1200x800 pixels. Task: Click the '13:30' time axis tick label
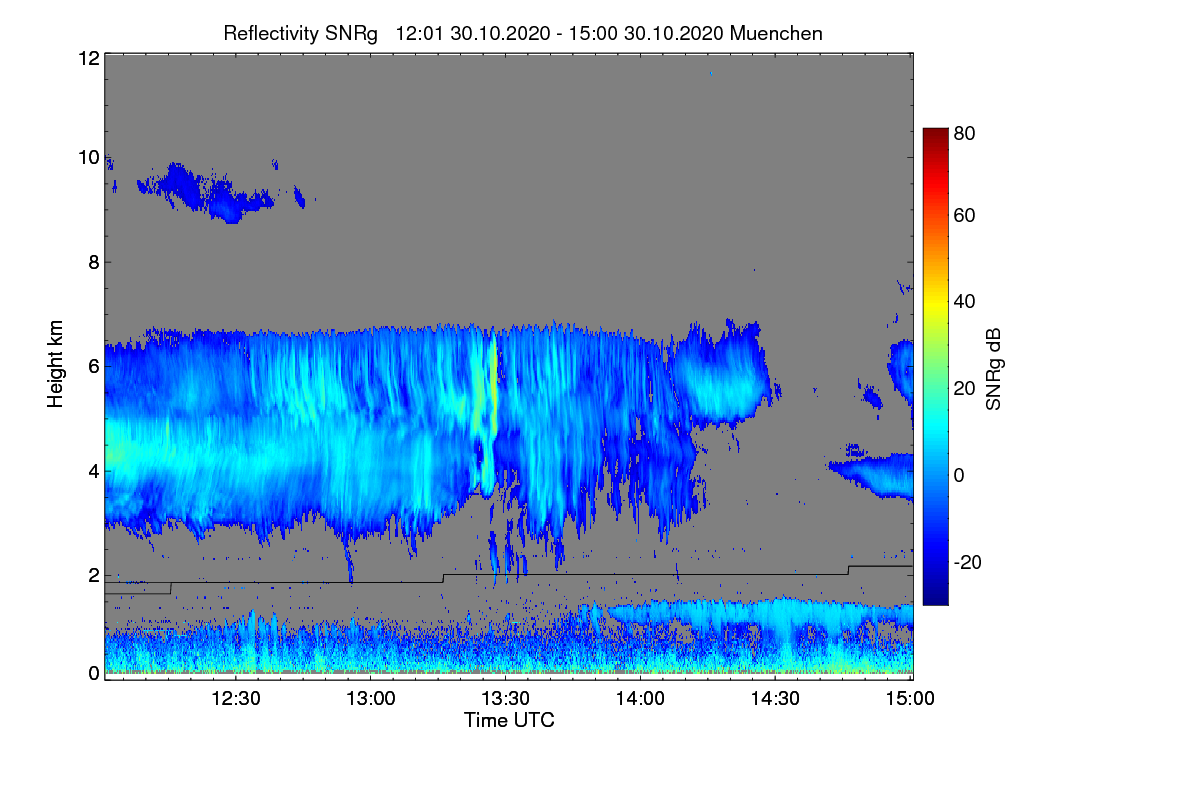pyautogui.click(x=506, y=698)
